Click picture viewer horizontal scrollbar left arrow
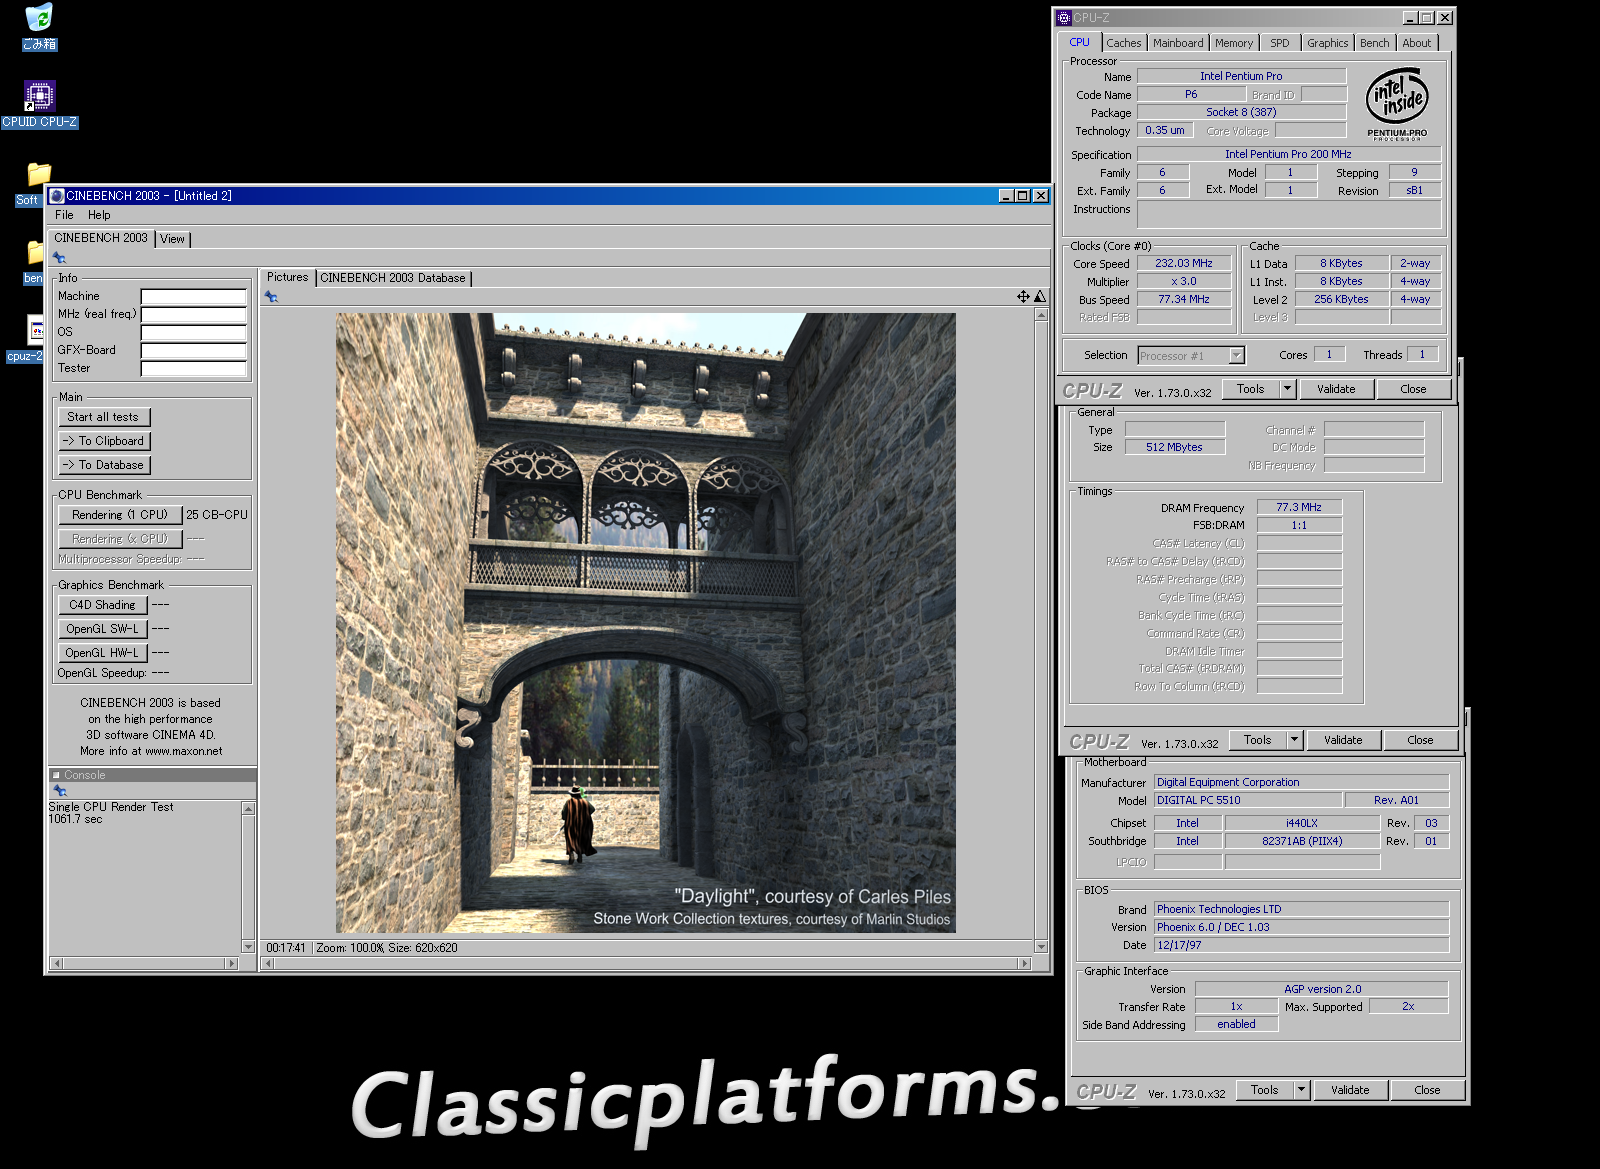This screenshot has height=1169, width=1600. pyautogui.click(x=267, y=964)
